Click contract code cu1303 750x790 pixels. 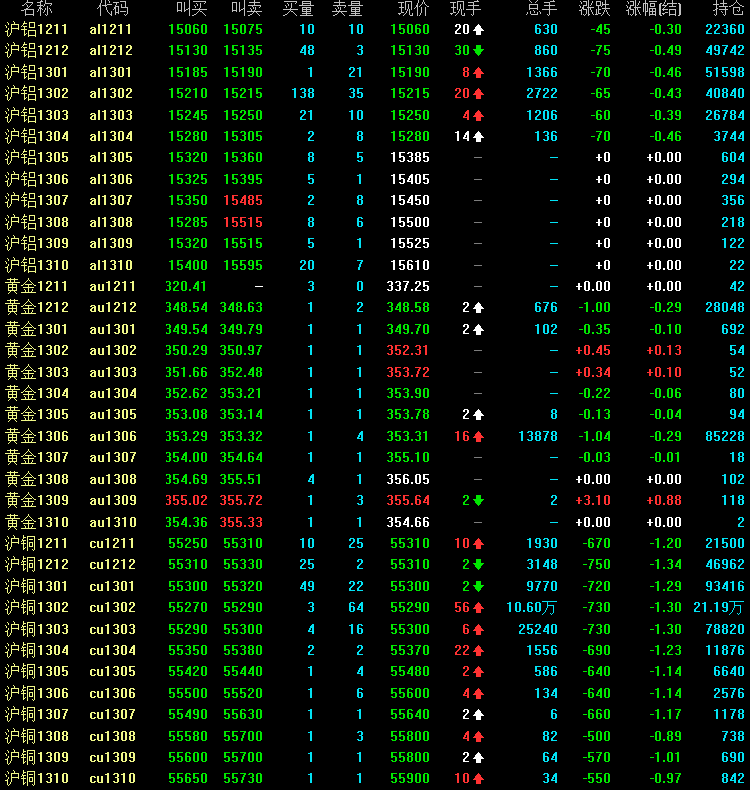coord(110,629)
